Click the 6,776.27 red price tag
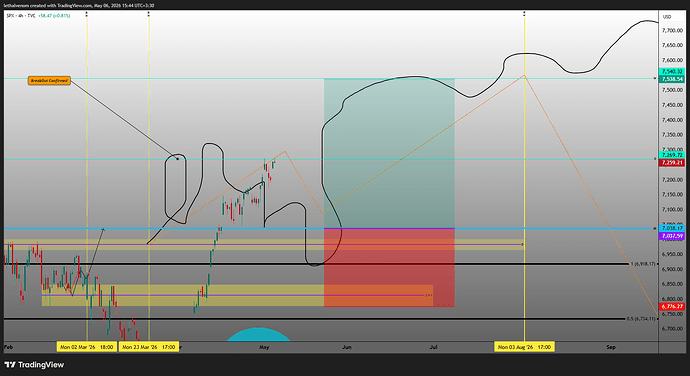 pyautogui.click(x=672, y=306)
